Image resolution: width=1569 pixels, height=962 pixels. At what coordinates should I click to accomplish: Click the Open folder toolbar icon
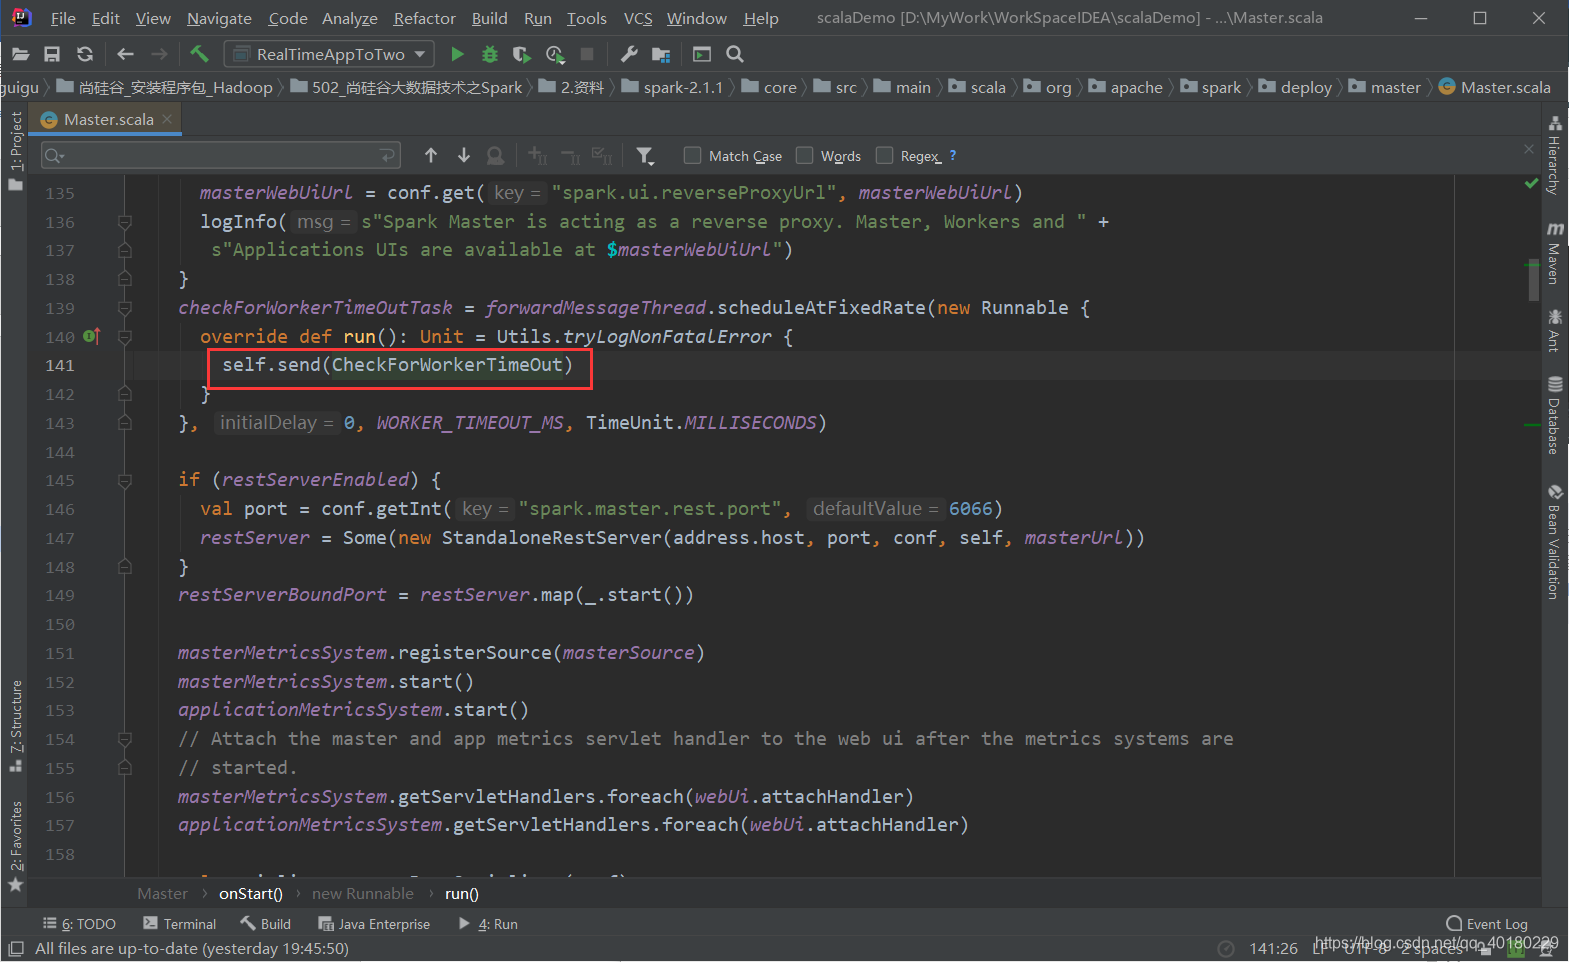20,54
